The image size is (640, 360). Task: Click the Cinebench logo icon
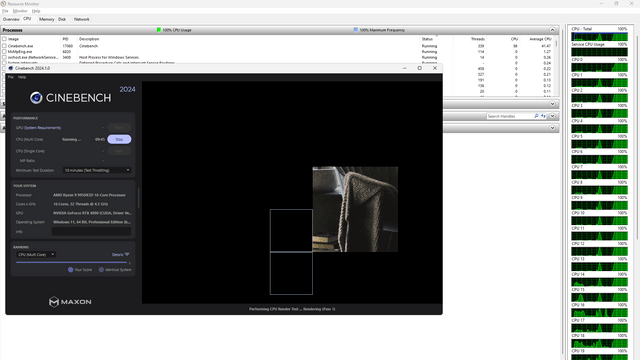click(36, 98)
